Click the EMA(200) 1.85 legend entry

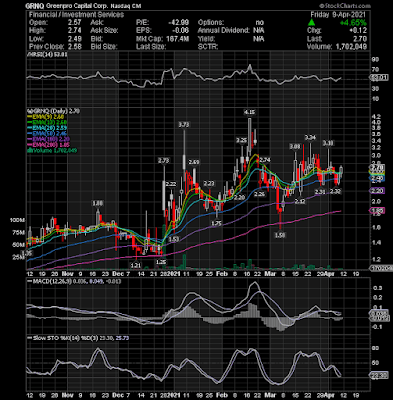pos(48,145)
